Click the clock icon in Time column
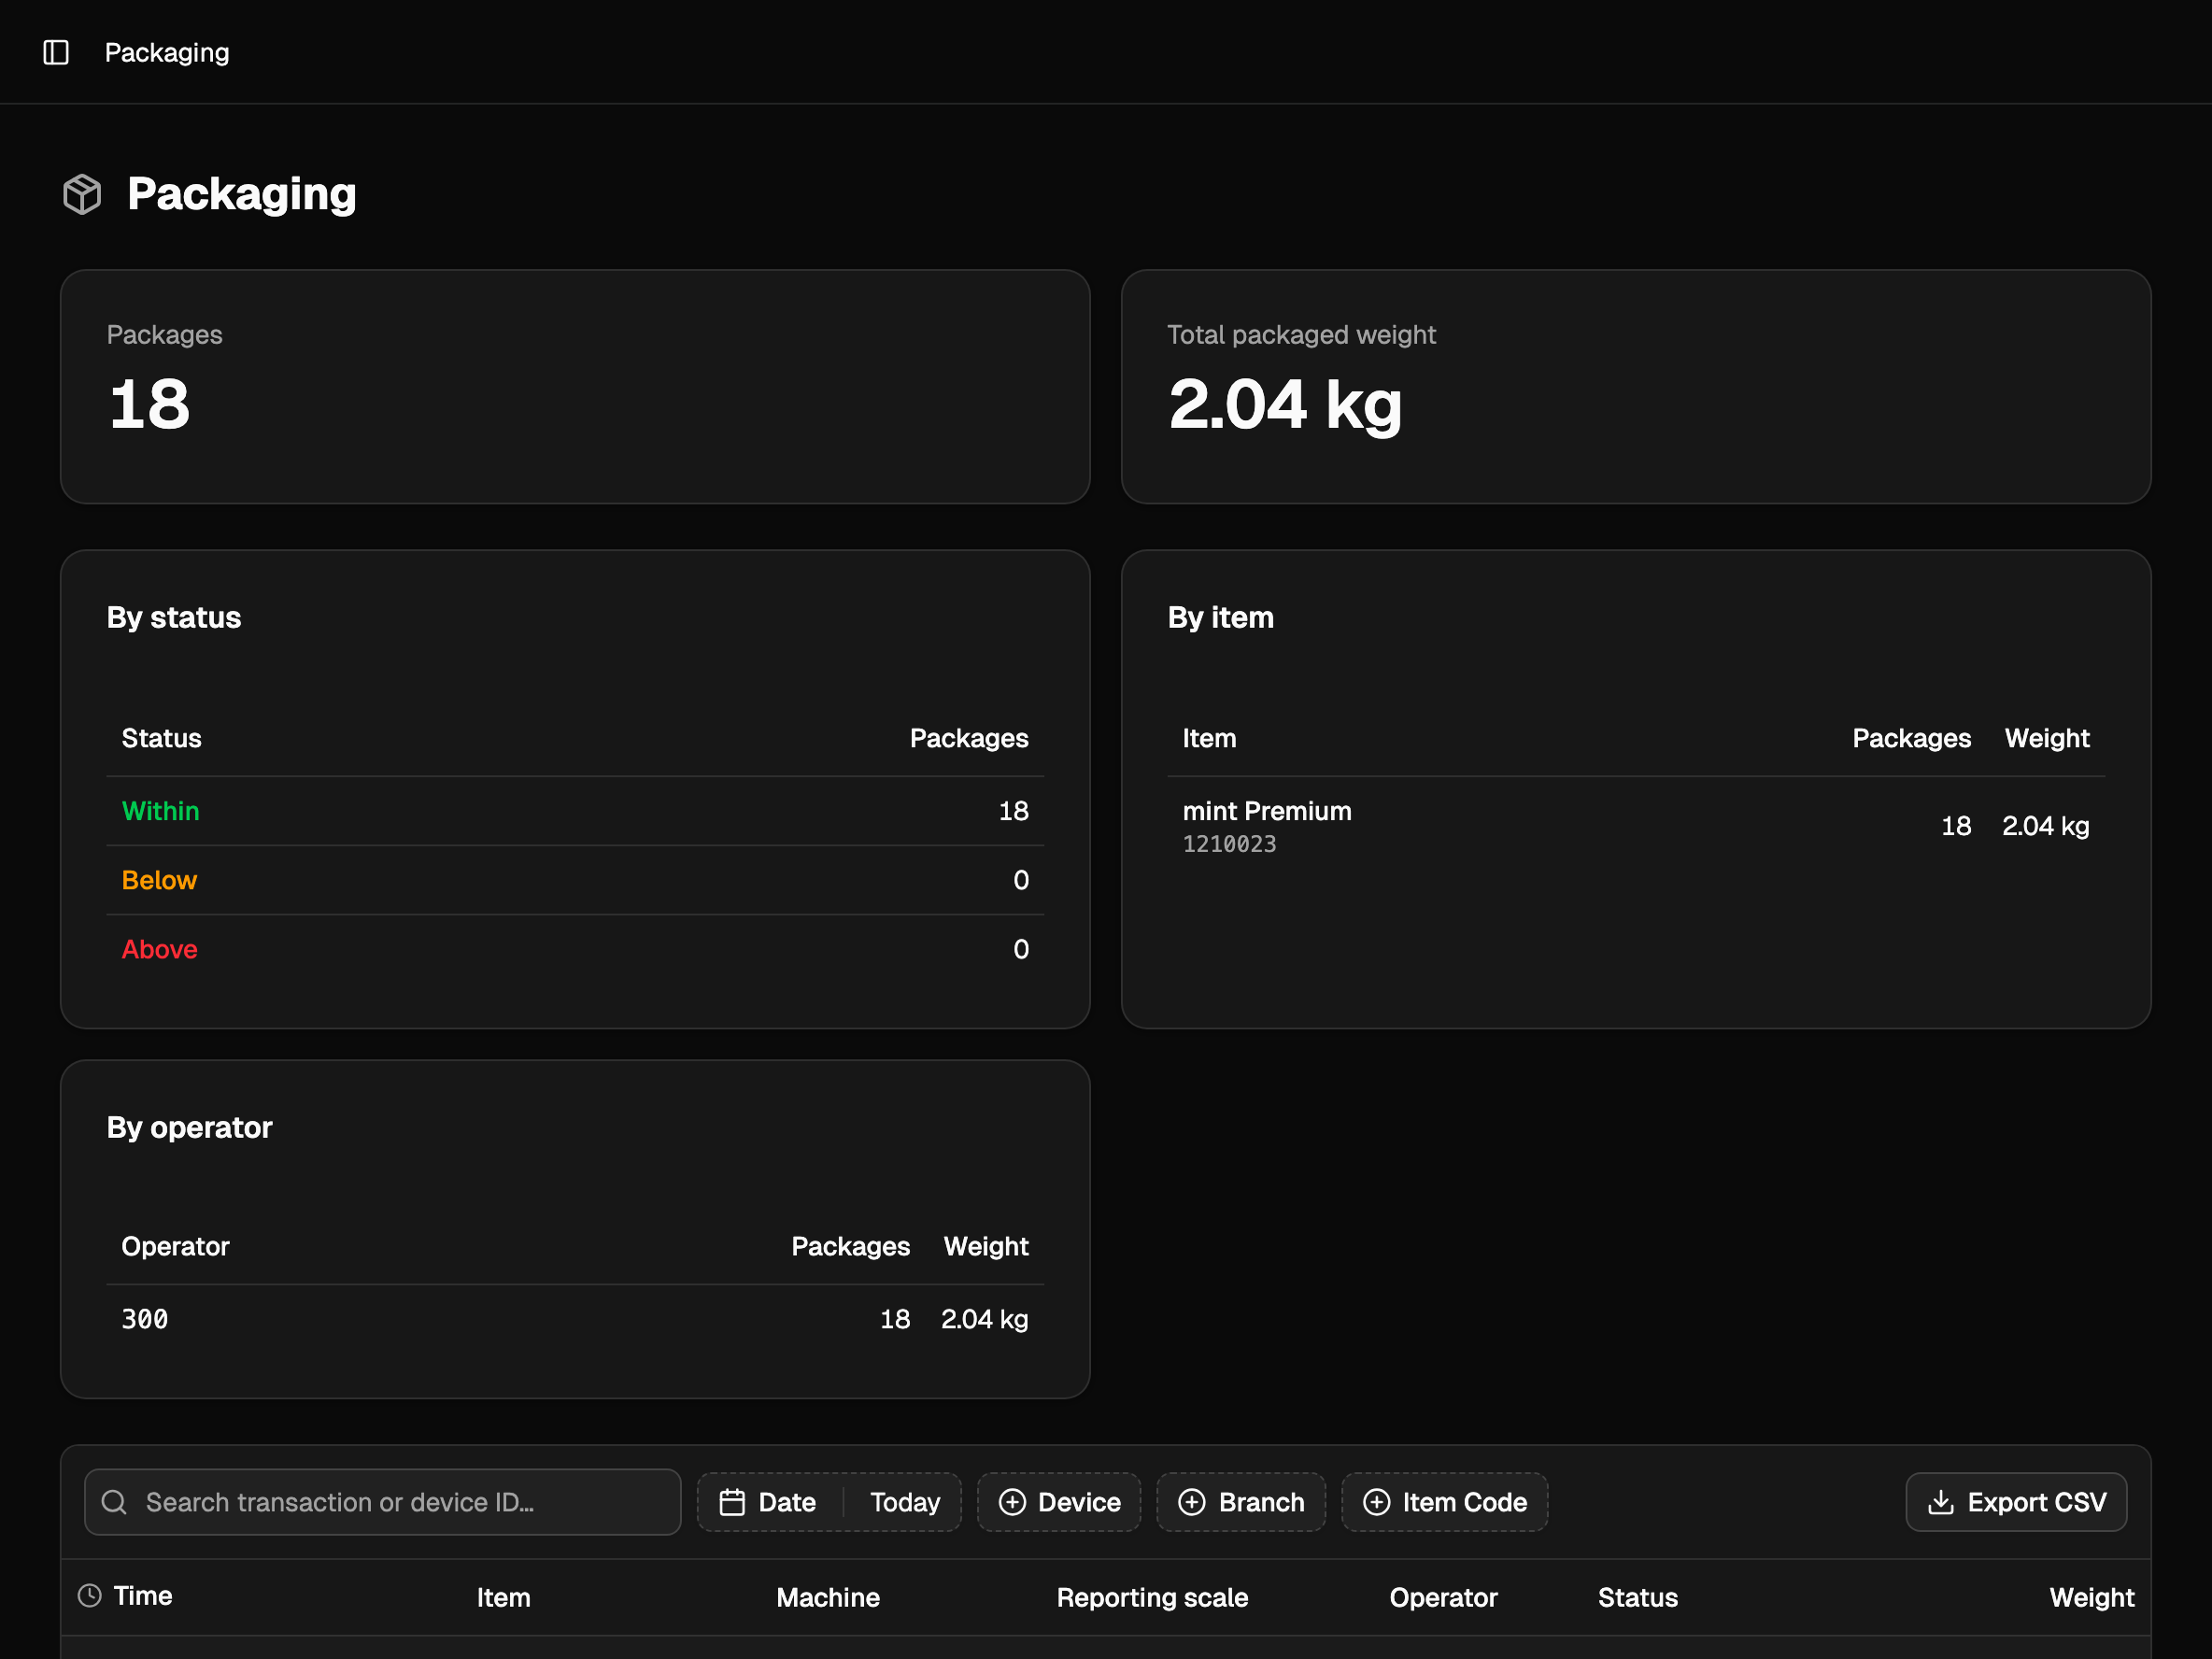 point(90,1595)
